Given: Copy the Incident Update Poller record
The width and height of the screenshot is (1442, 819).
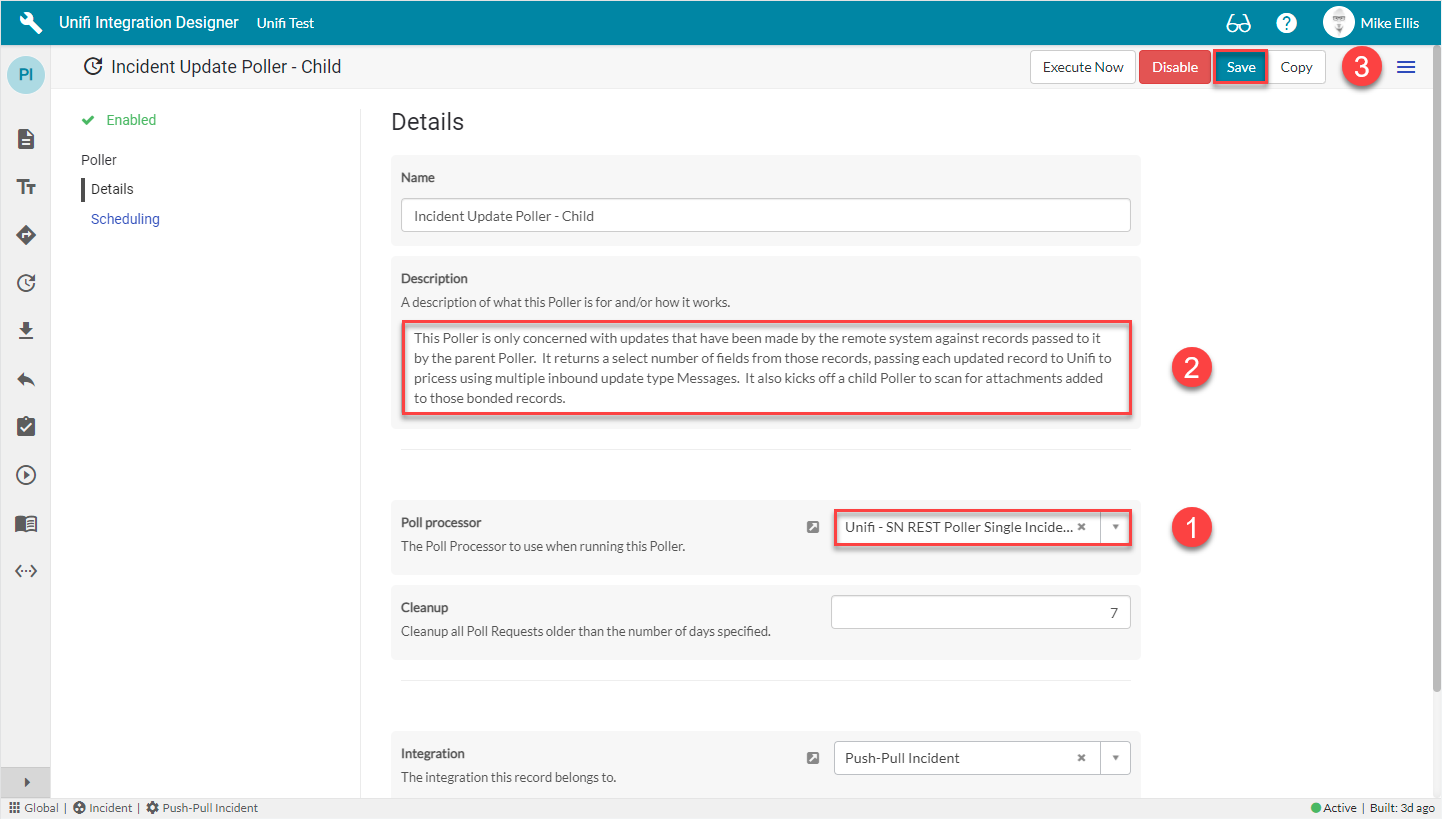Looking at the screenshot, I should pyautogui.click(x=1296, y=66).
